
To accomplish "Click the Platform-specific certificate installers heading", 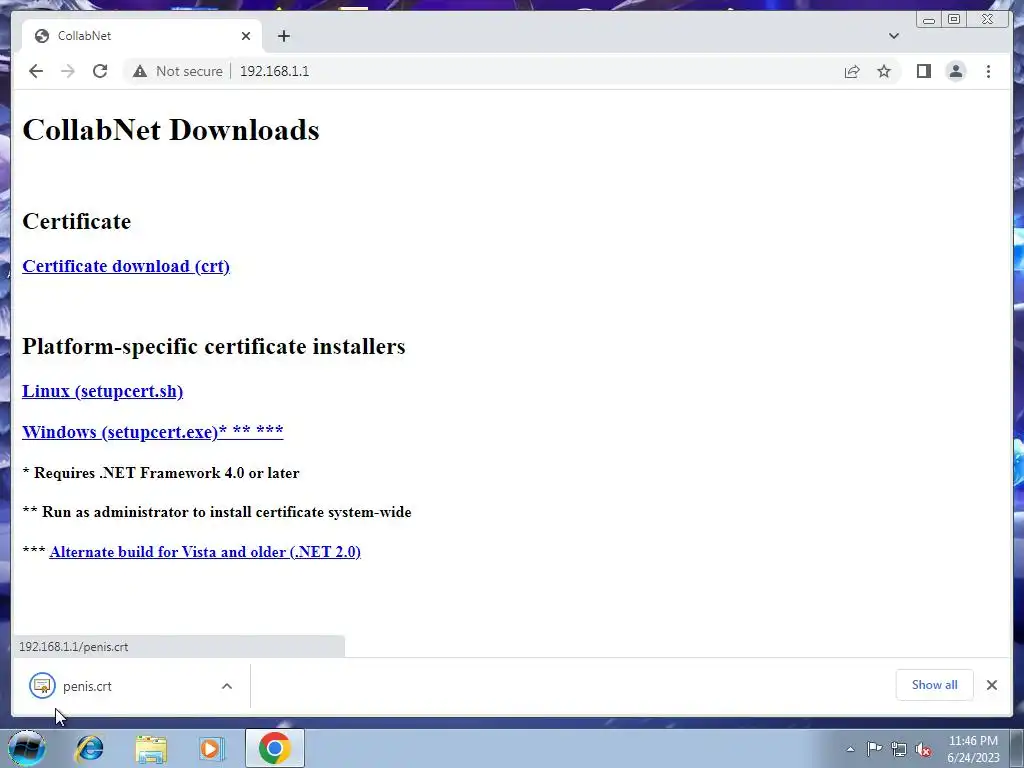I will pos(214,346).
